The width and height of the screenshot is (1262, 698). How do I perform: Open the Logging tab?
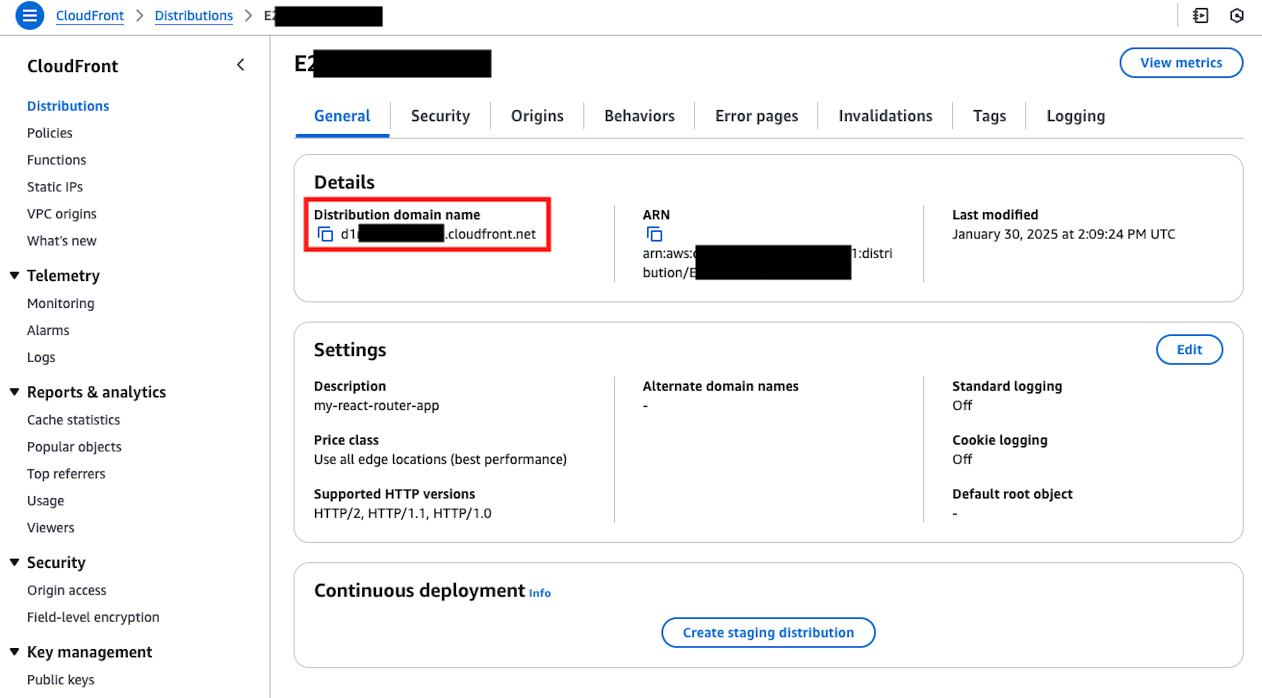tap(1075, 116)
